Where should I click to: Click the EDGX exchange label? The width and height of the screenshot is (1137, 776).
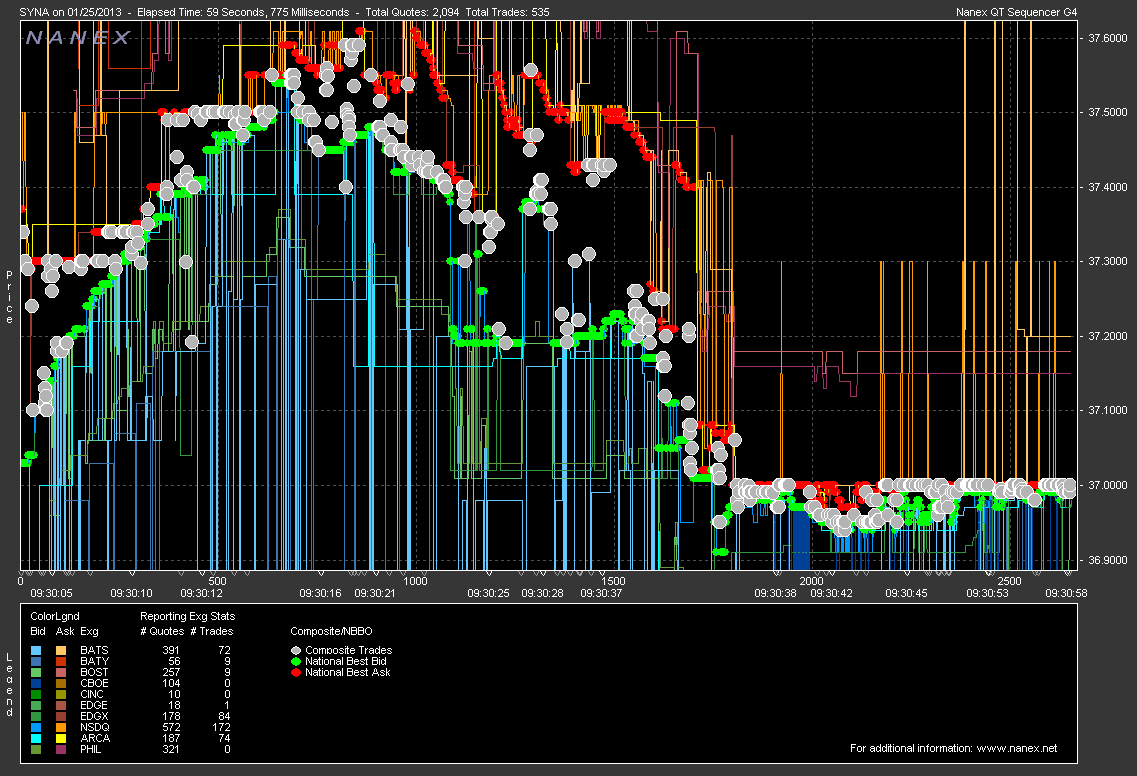point(94,716)
